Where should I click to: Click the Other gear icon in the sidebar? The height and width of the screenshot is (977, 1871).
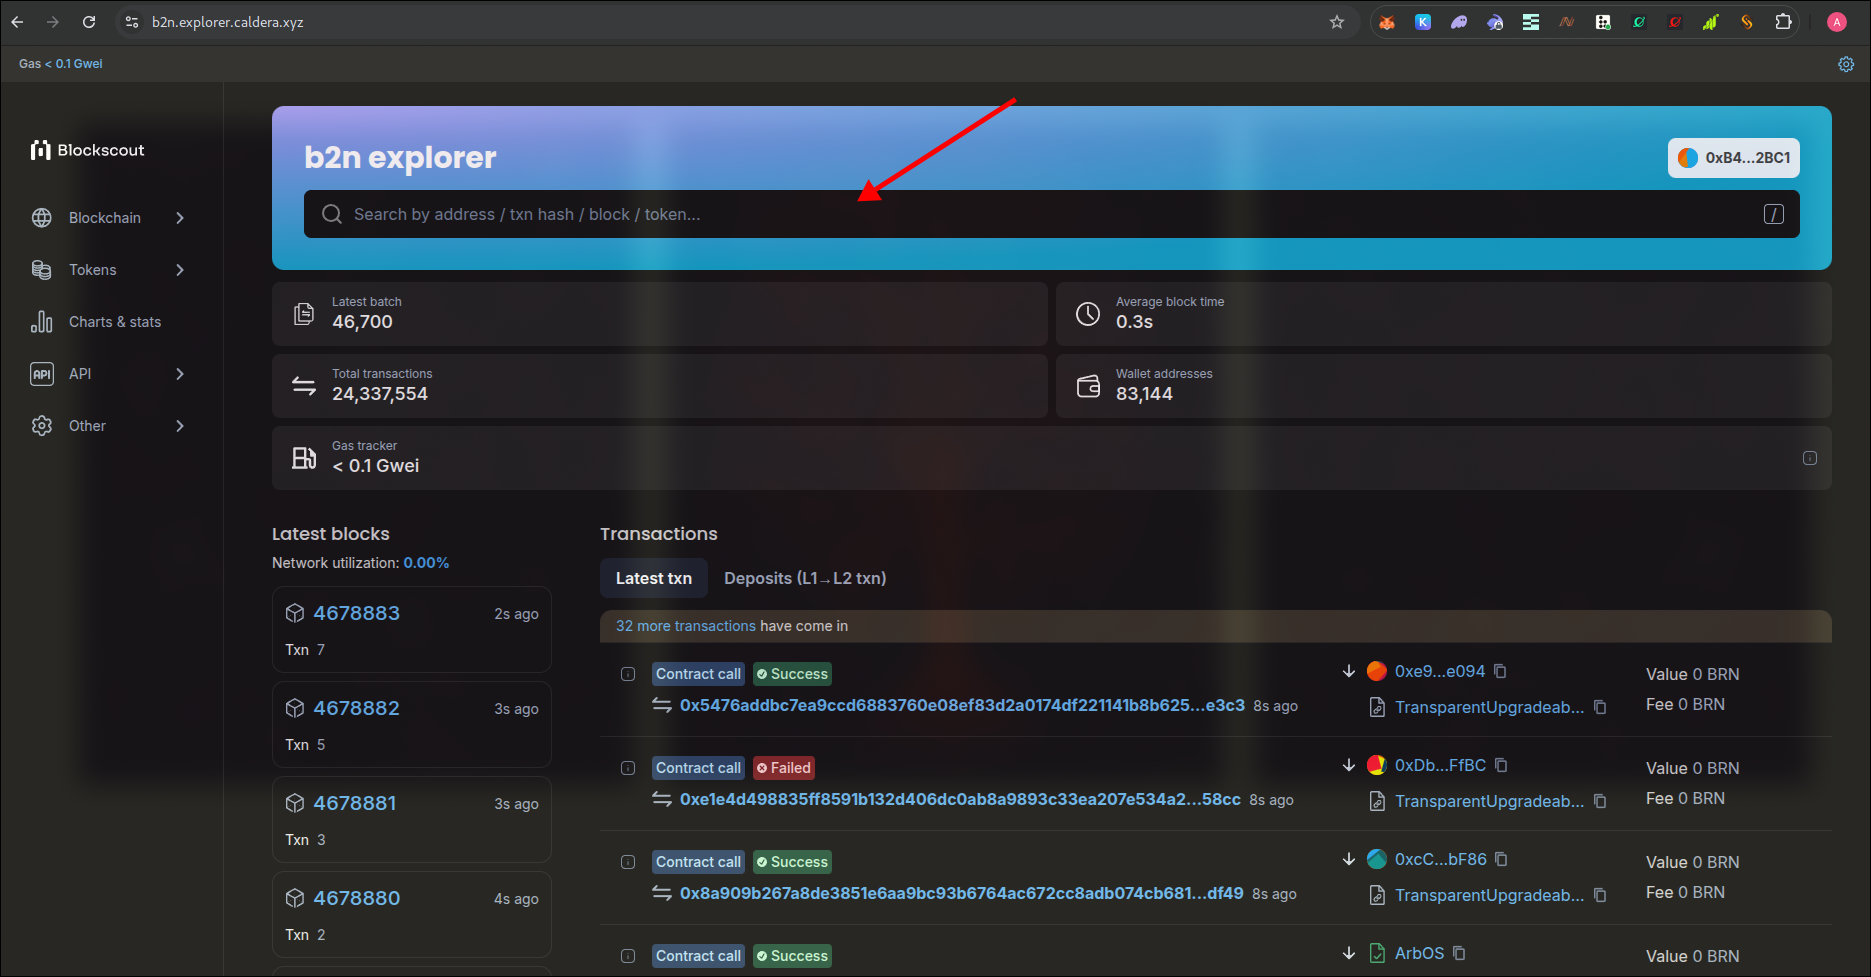coord(42,426)
